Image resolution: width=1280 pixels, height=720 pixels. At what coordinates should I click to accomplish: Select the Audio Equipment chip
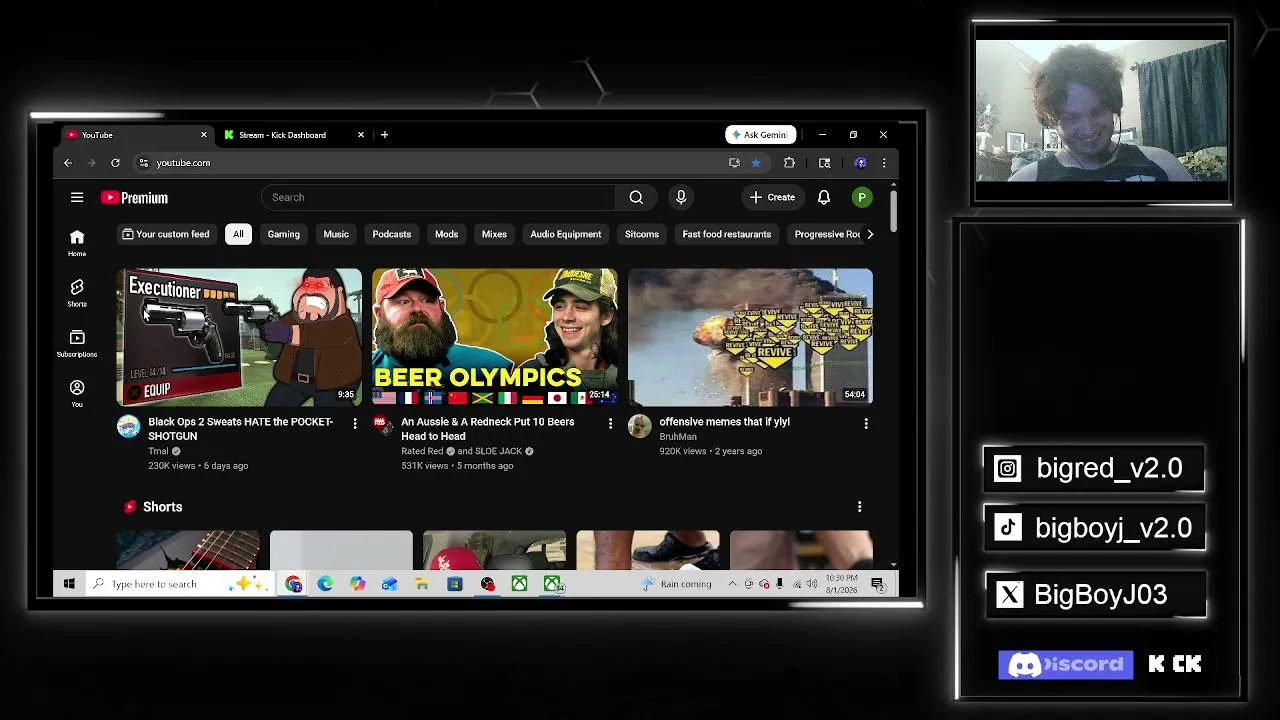(566, 234)
